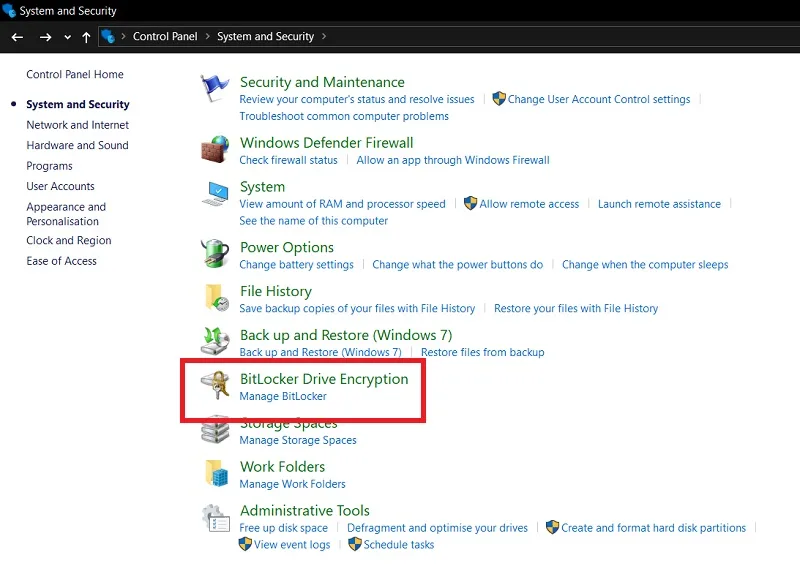This screenshot has height=585, width=800.
Task: Click the Back up and Restore icon
Action: (x=215, y=341)
